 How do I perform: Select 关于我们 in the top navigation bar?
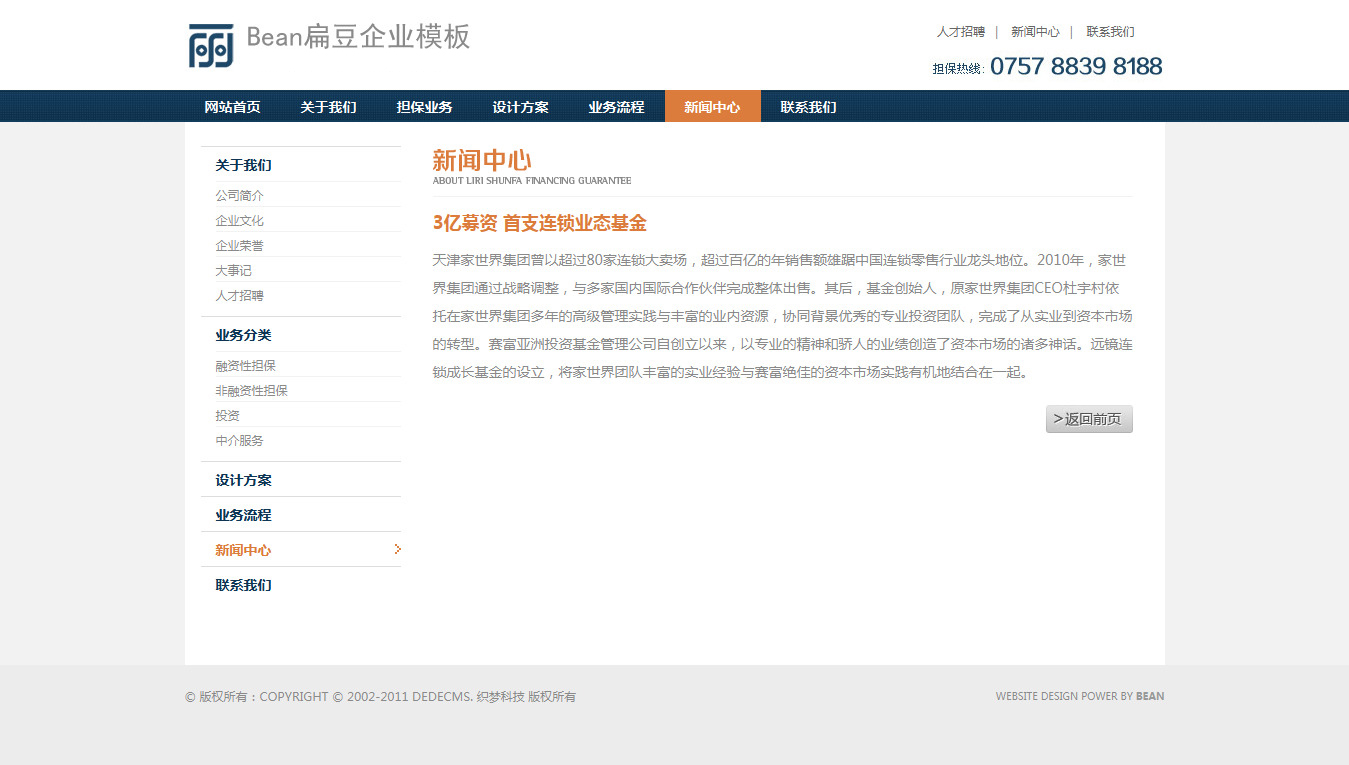[x=328, y=107]
